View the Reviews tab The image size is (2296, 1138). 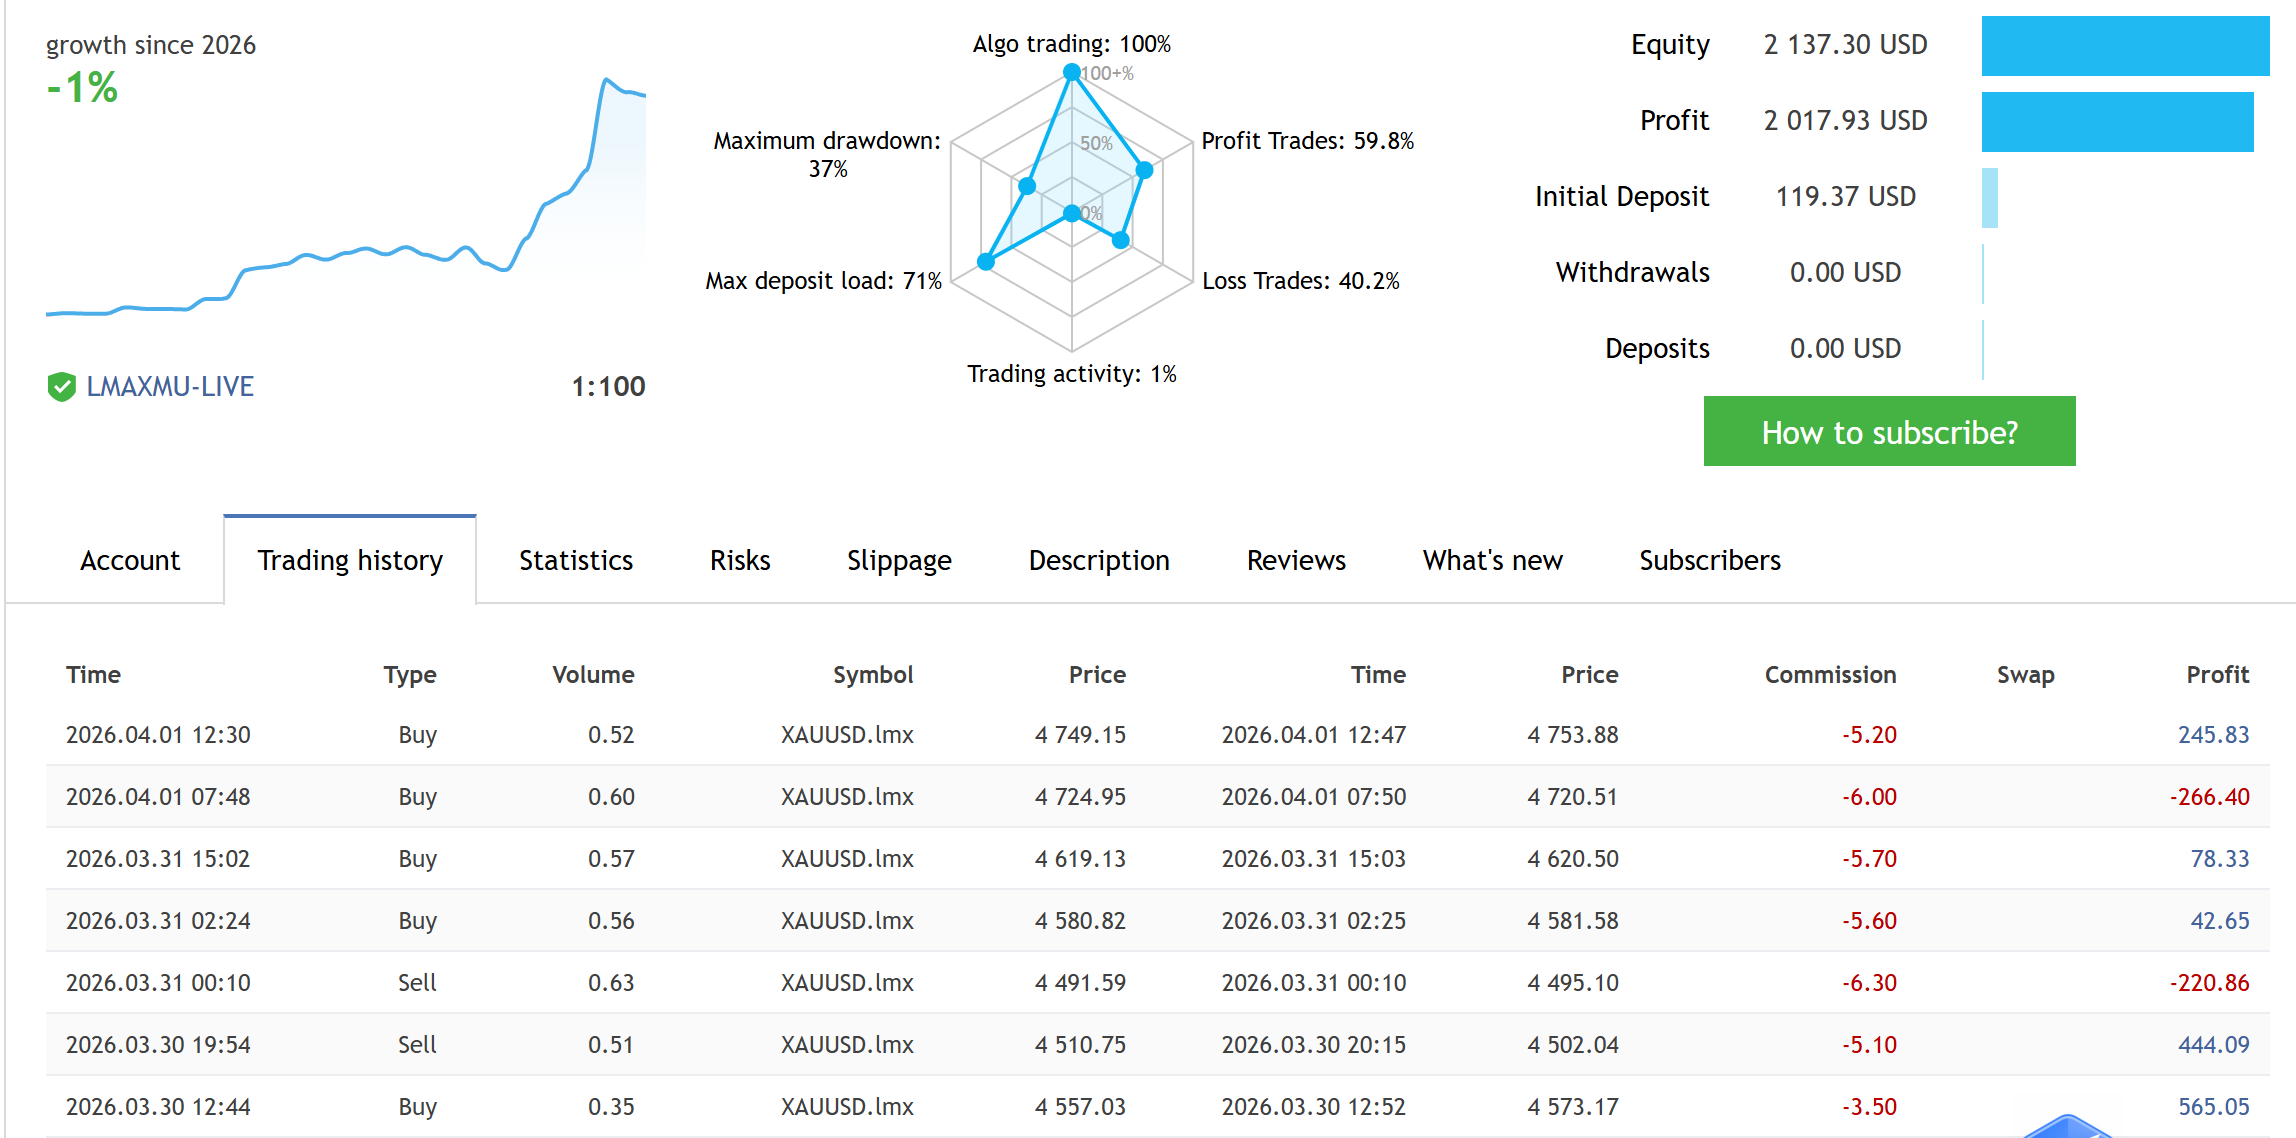tap(1295, 560)
